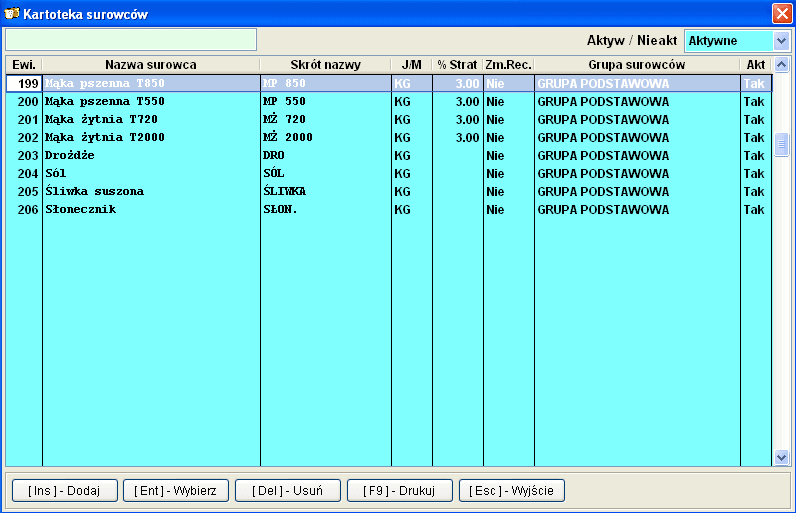Click abbreviation SŁON.
The height and width of the screenshot is (513, 796).
pyautogui.click(x=280, y=210)
